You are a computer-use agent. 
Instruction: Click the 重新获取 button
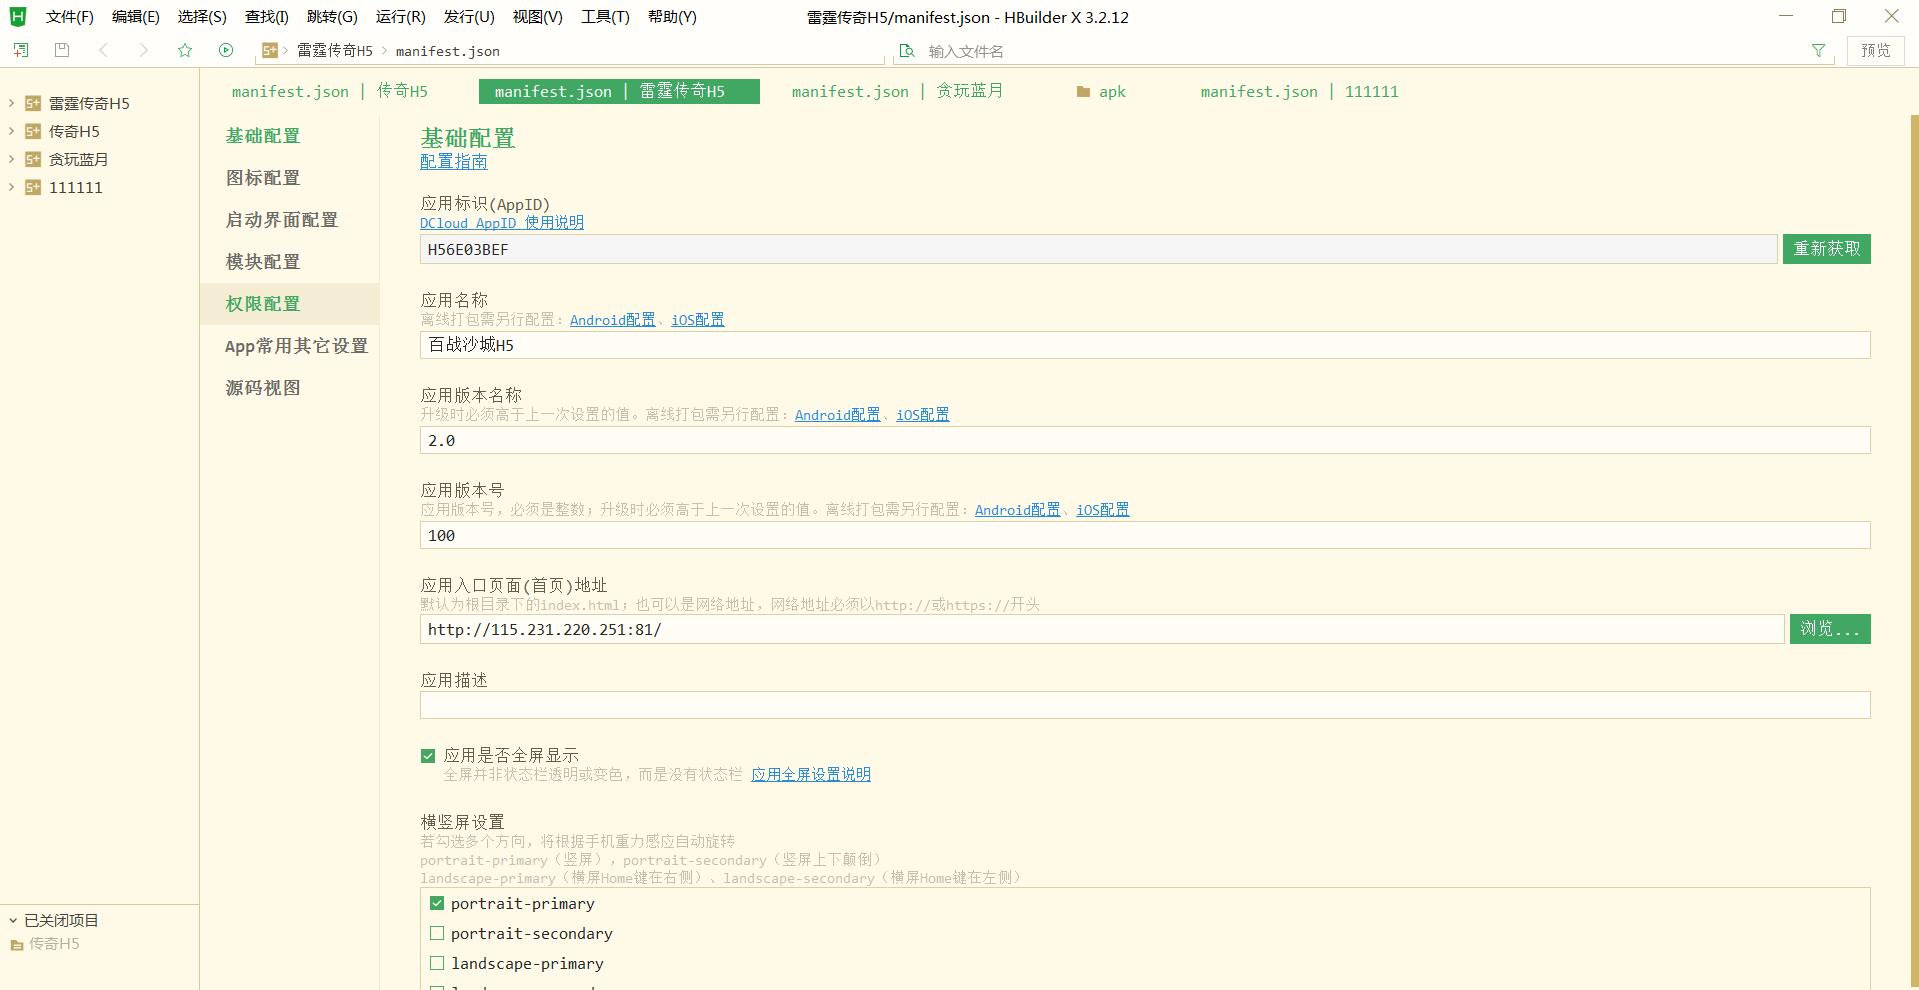click(1826, 249)
